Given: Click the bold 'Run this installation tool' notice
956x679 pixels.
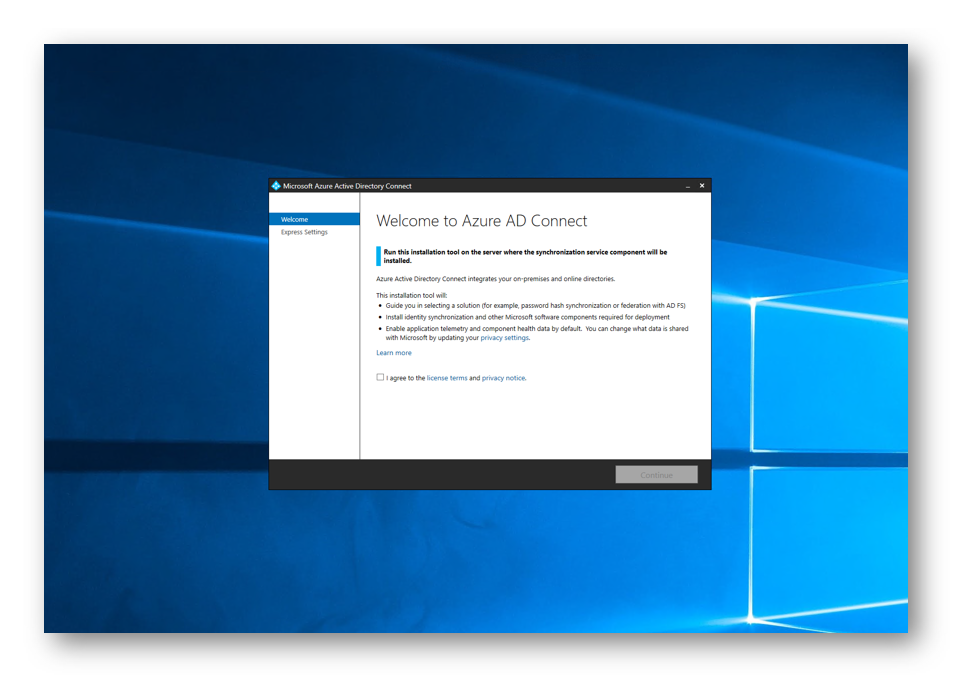Looking at the screenshot, I should click(525, 256).
